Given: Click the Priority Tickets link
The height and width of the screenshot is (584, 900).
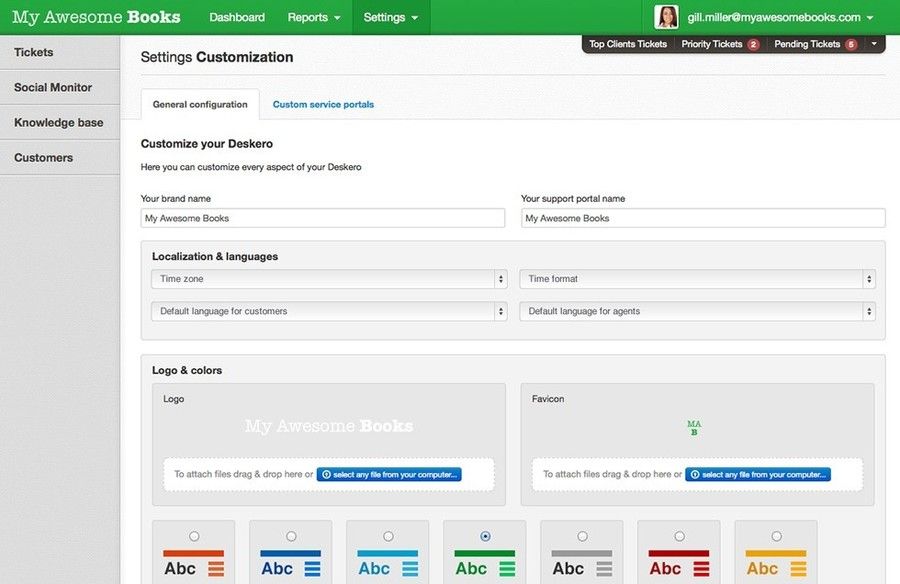Looking at the screenshot, I should tap(712, 44).
